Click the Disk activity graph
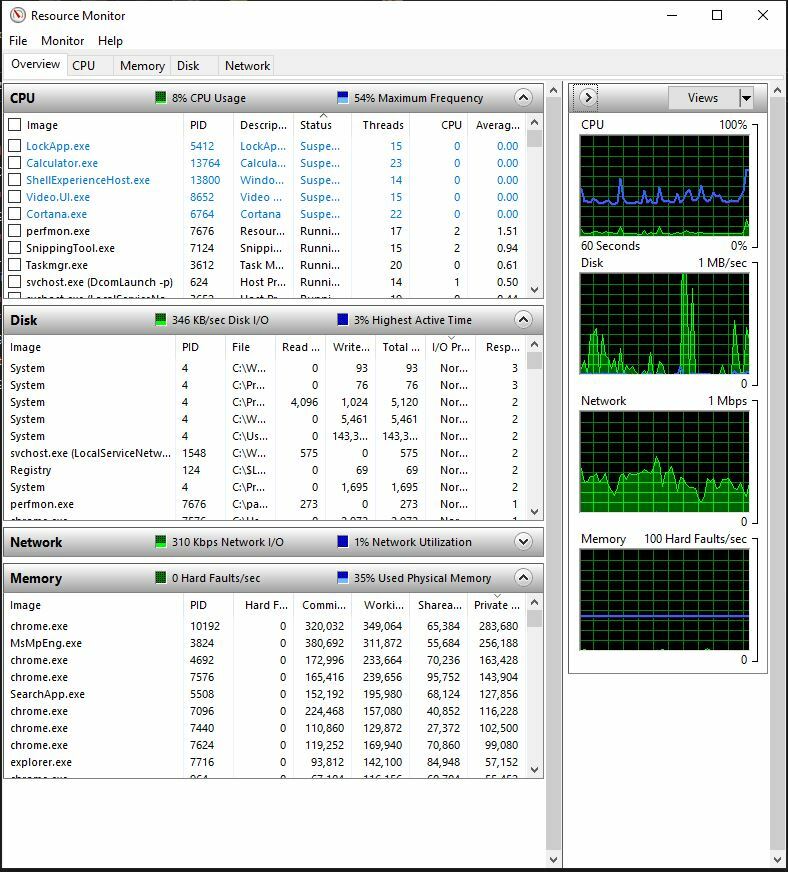788x872 pixels. coord(664,324)
